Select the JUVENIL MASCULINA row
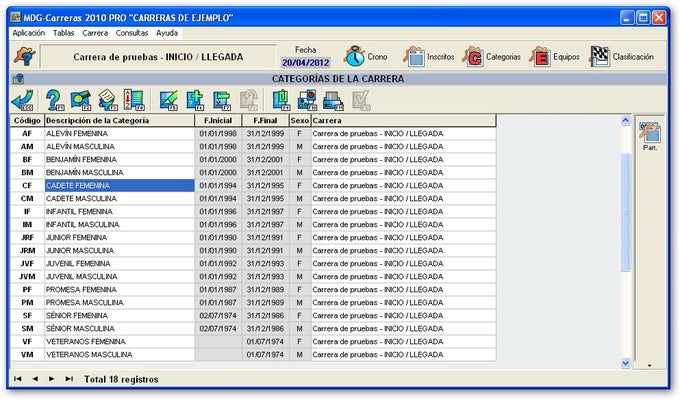 click(x=253, y=277)
